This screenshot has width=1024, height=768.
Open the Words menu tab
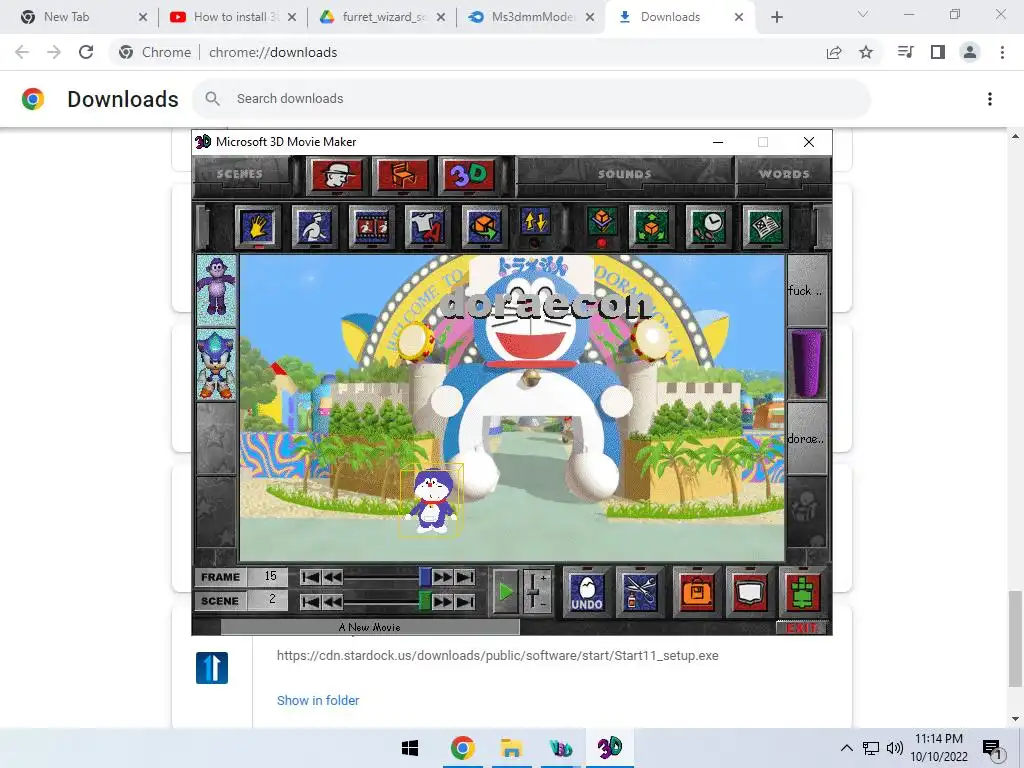(784, 174)
